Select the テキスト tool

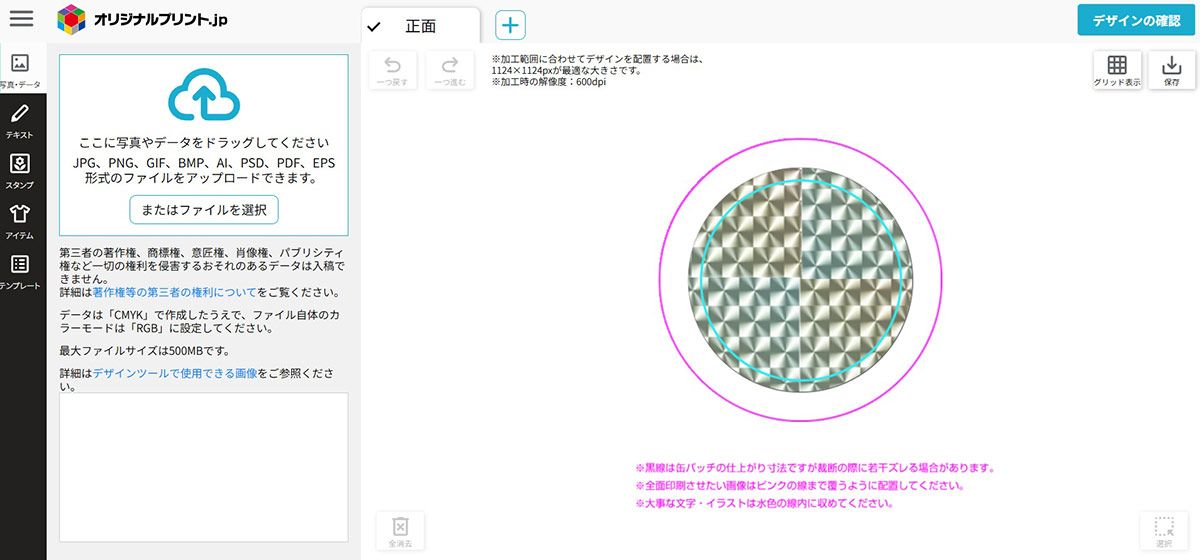(20, 120)
